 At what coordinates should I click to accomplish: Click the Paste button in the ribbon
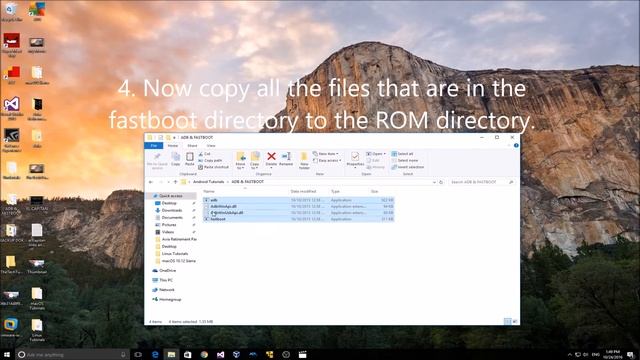pyautogui.click(x=190, y=159)
